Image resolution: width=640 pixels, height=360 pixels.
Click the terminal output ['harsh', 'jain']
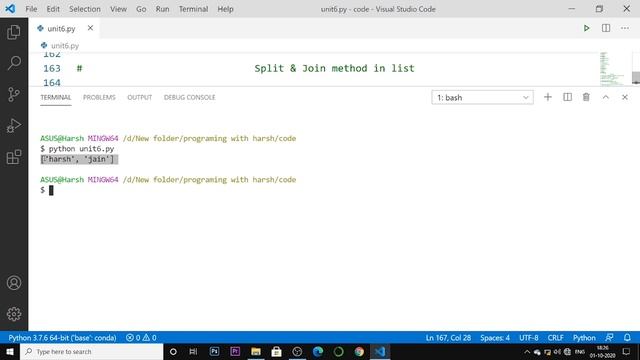click(79, 159)
